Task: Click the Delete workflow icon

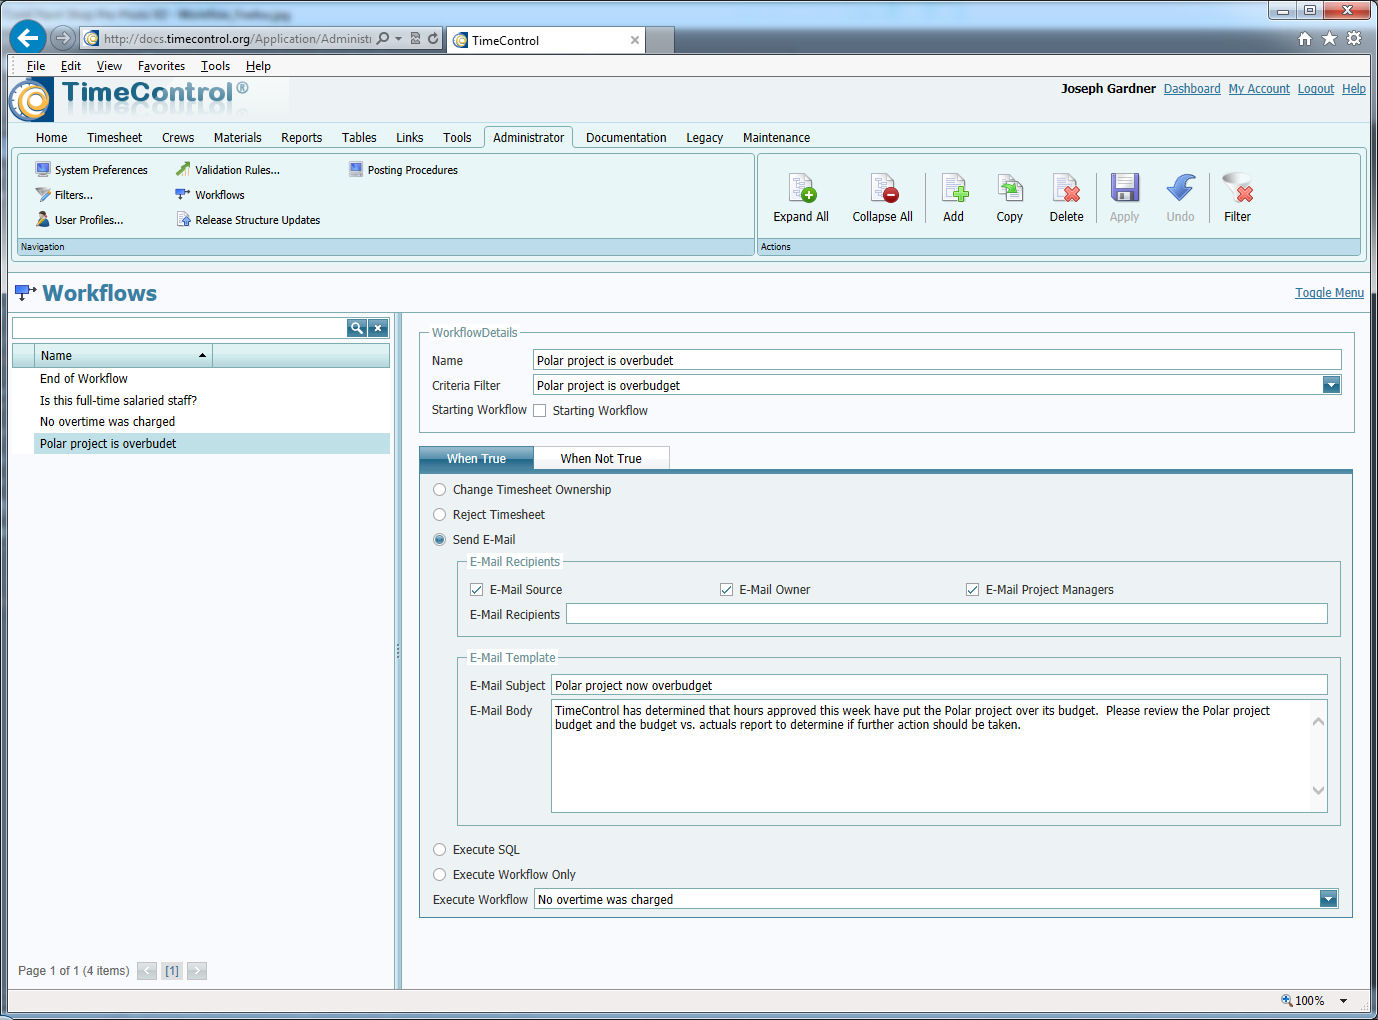Action: click(x=1066, y=188)
